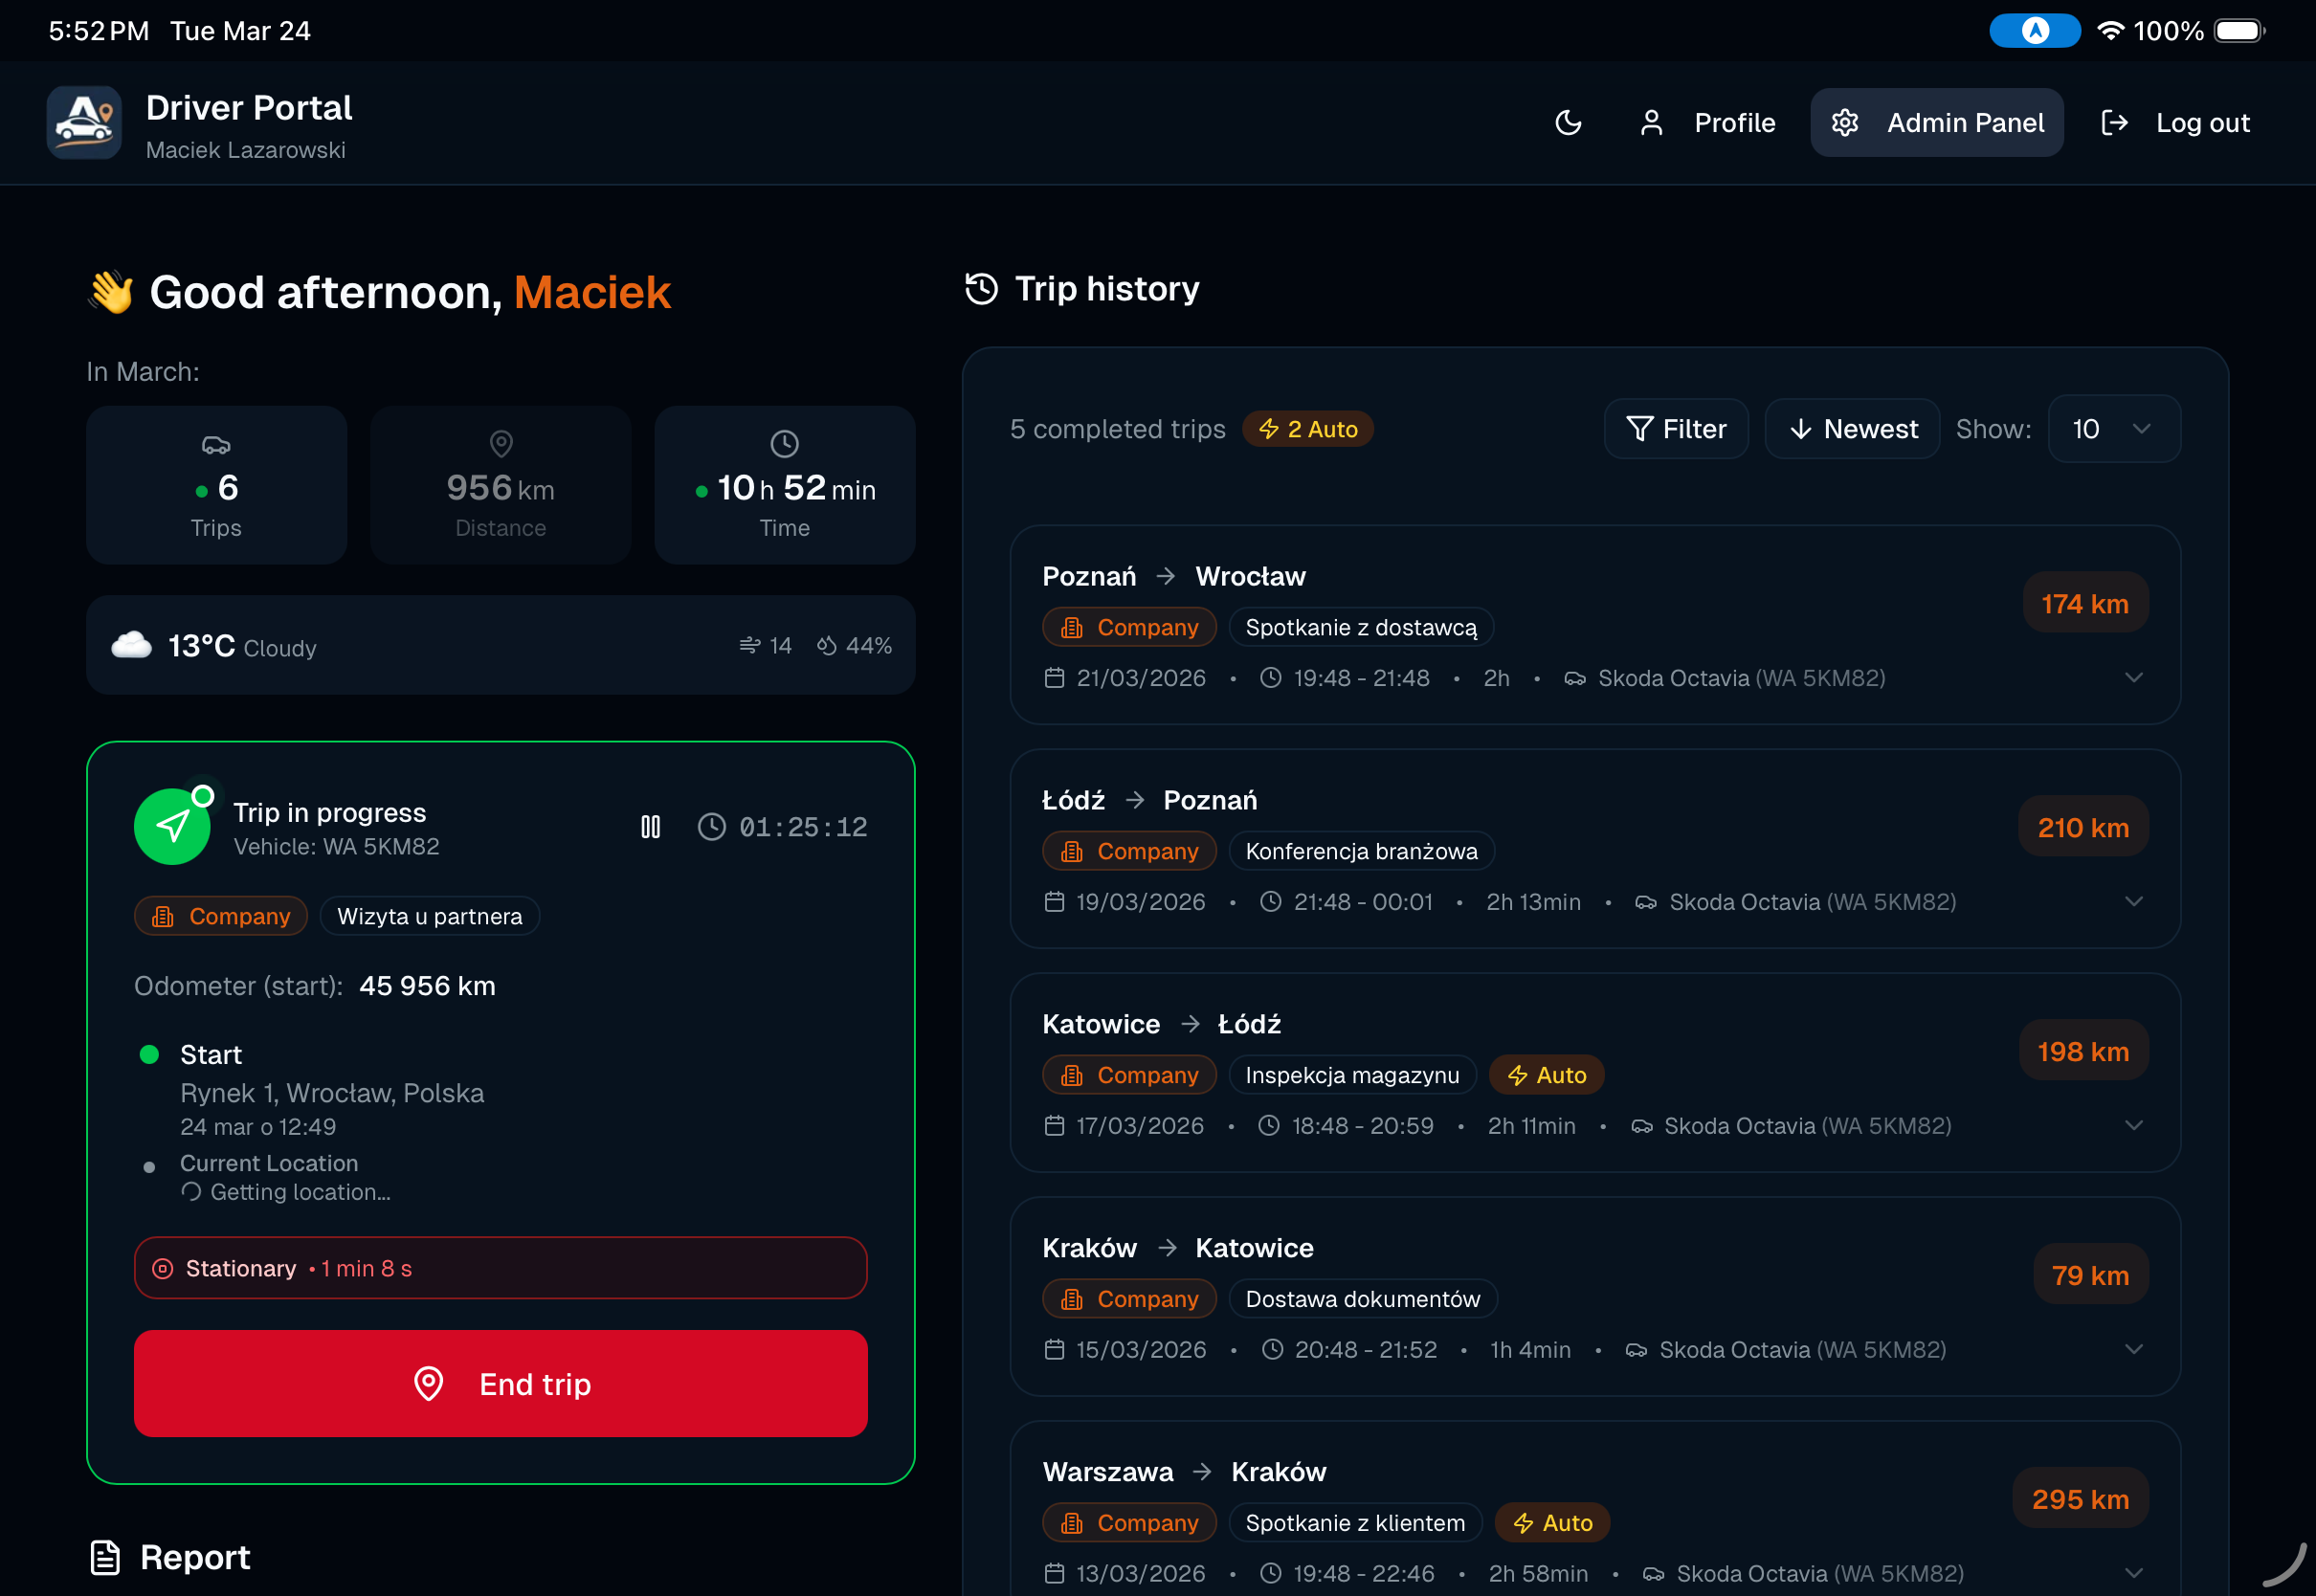Click the Report document icon
The image size is (2316, 1596).
(104, 1557)
